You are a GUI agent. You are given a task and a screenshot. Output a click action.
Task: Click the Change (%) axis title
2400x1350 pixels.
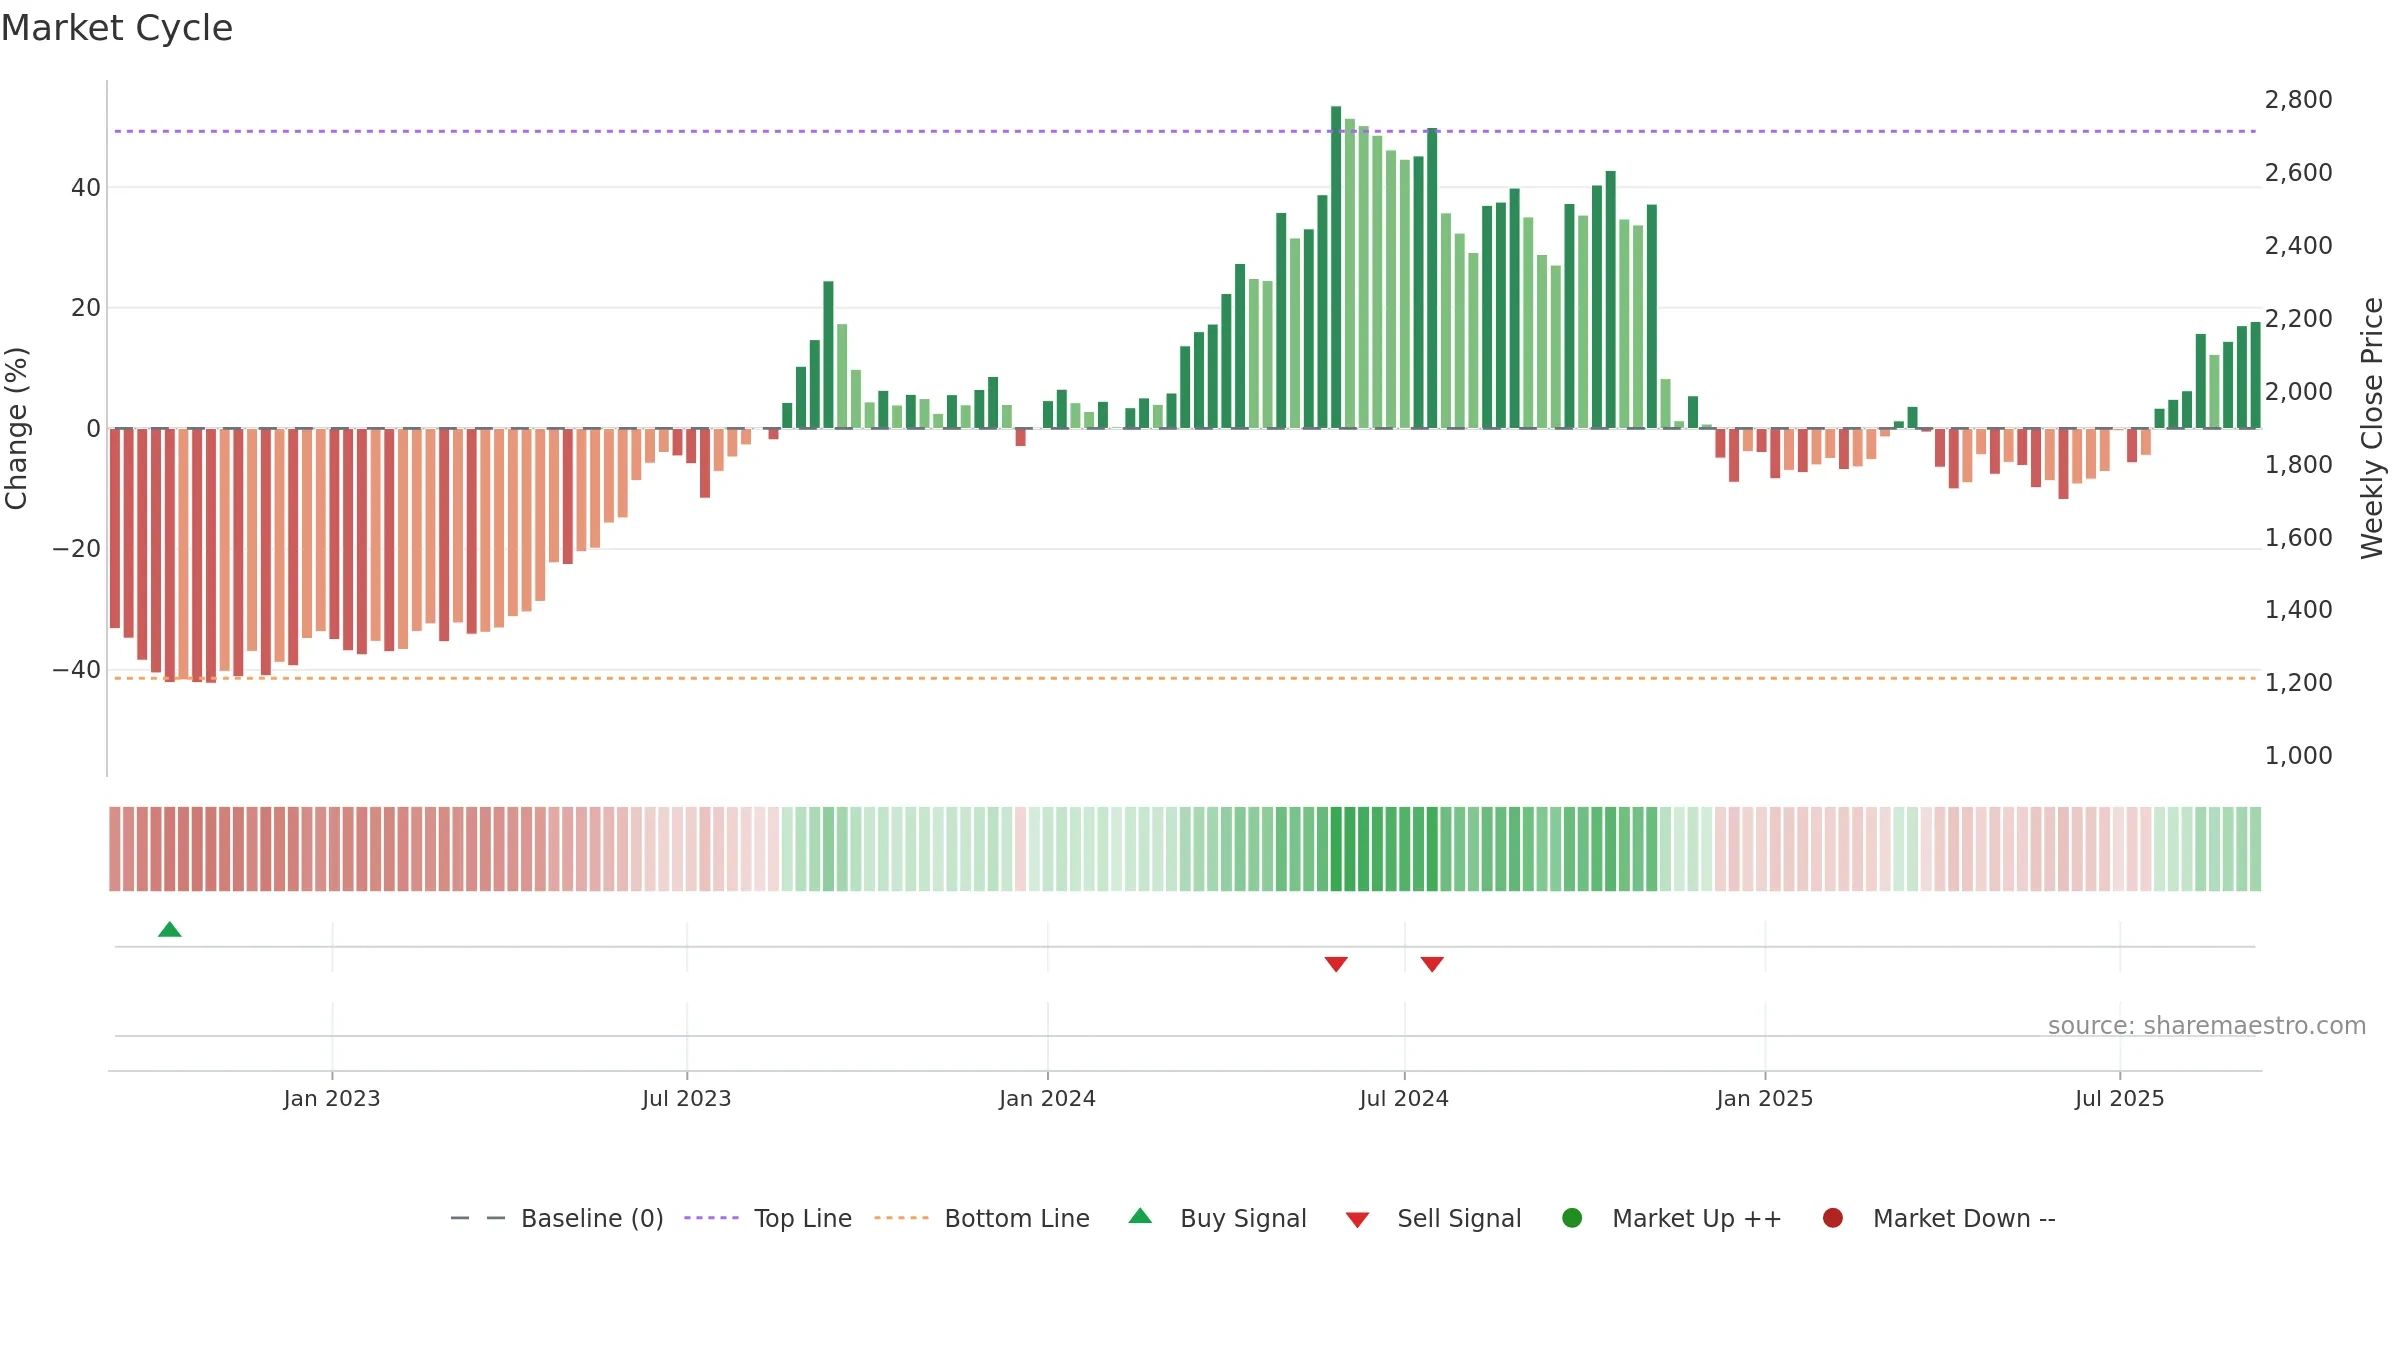coord(16,428)
